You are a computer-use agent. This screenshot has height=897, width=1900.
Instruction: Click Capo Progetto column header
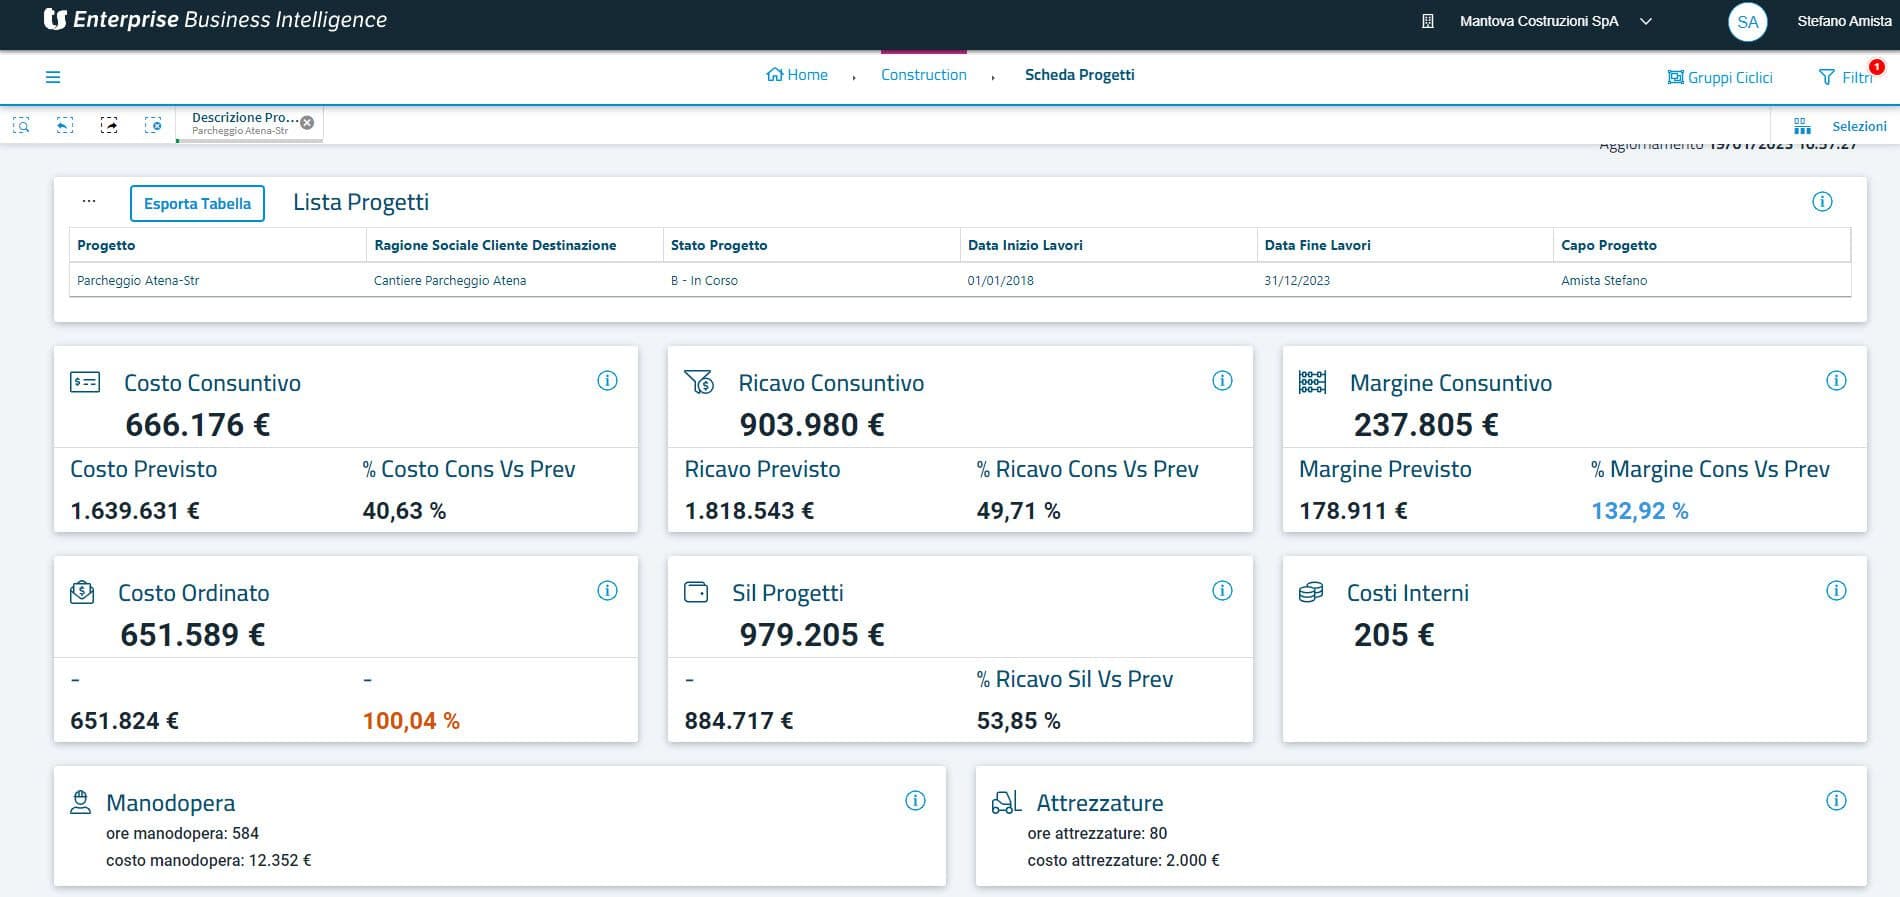pos(1702,245)
